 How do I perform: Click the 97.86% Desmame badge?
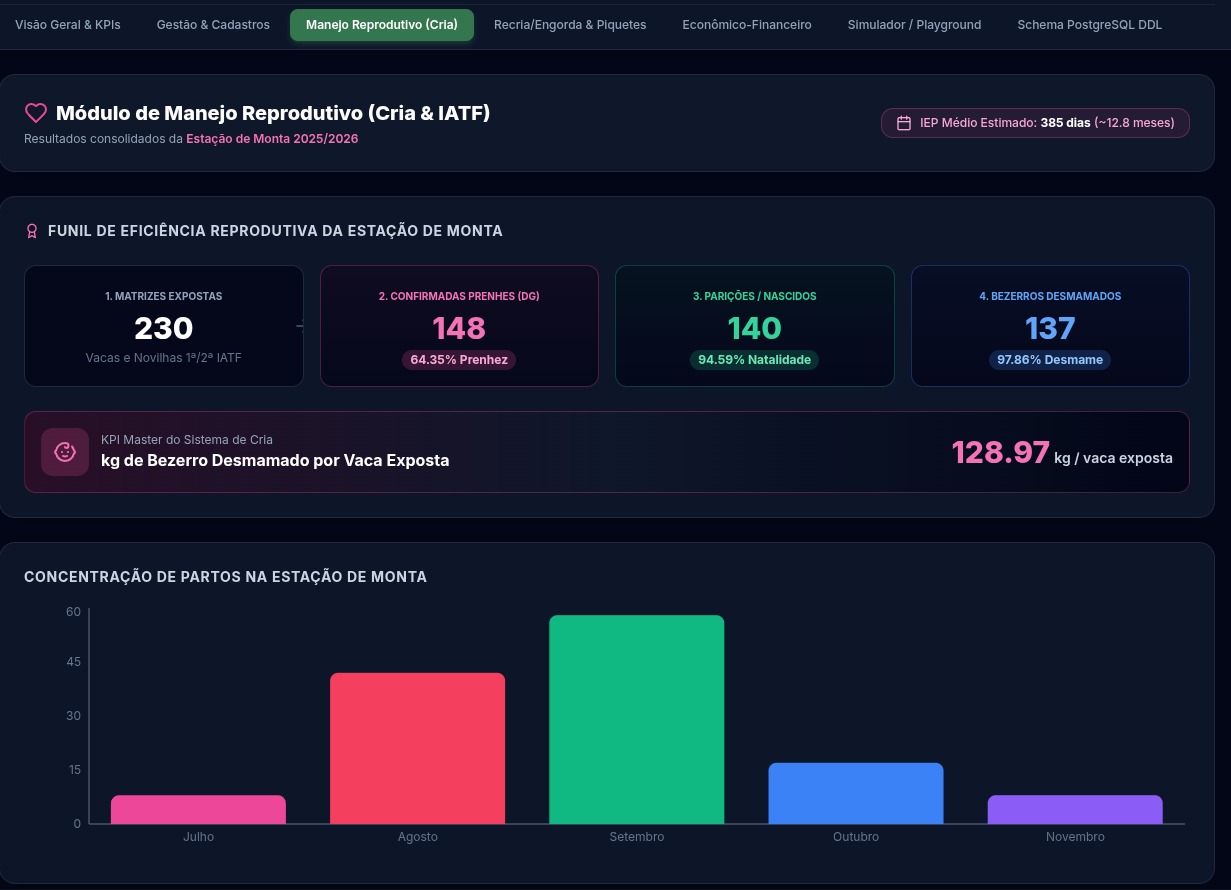[1050, 360]
